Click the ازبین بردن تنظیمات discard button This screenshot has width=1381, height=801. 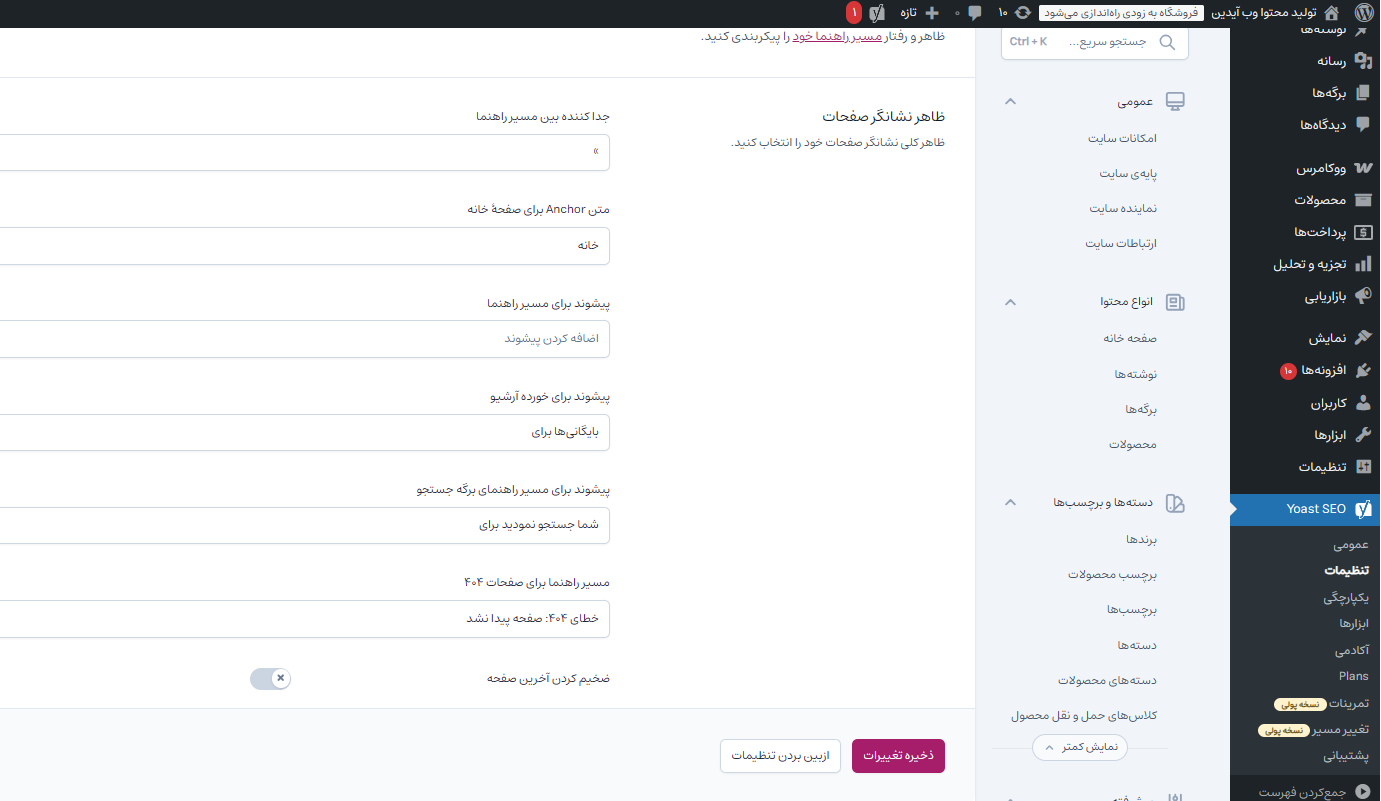[x=780, y=756]
